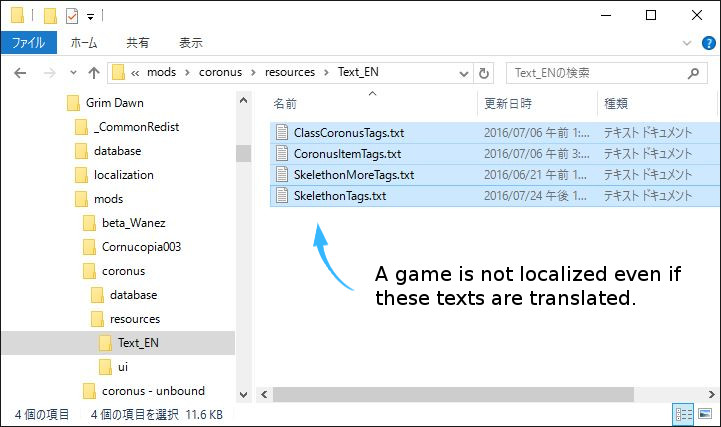Open the Help question mark icon
The image size is (721, 427).
(707, 43)
